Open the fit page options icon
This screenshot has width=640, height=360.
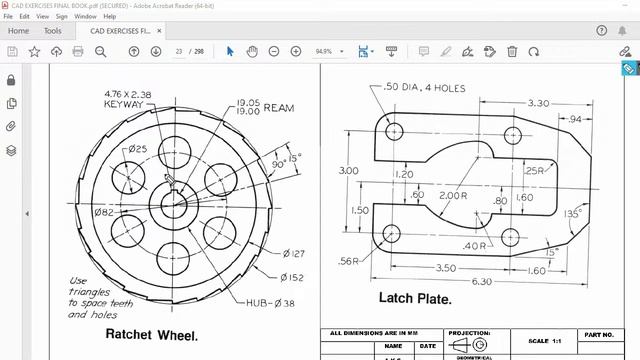(364, 51)
